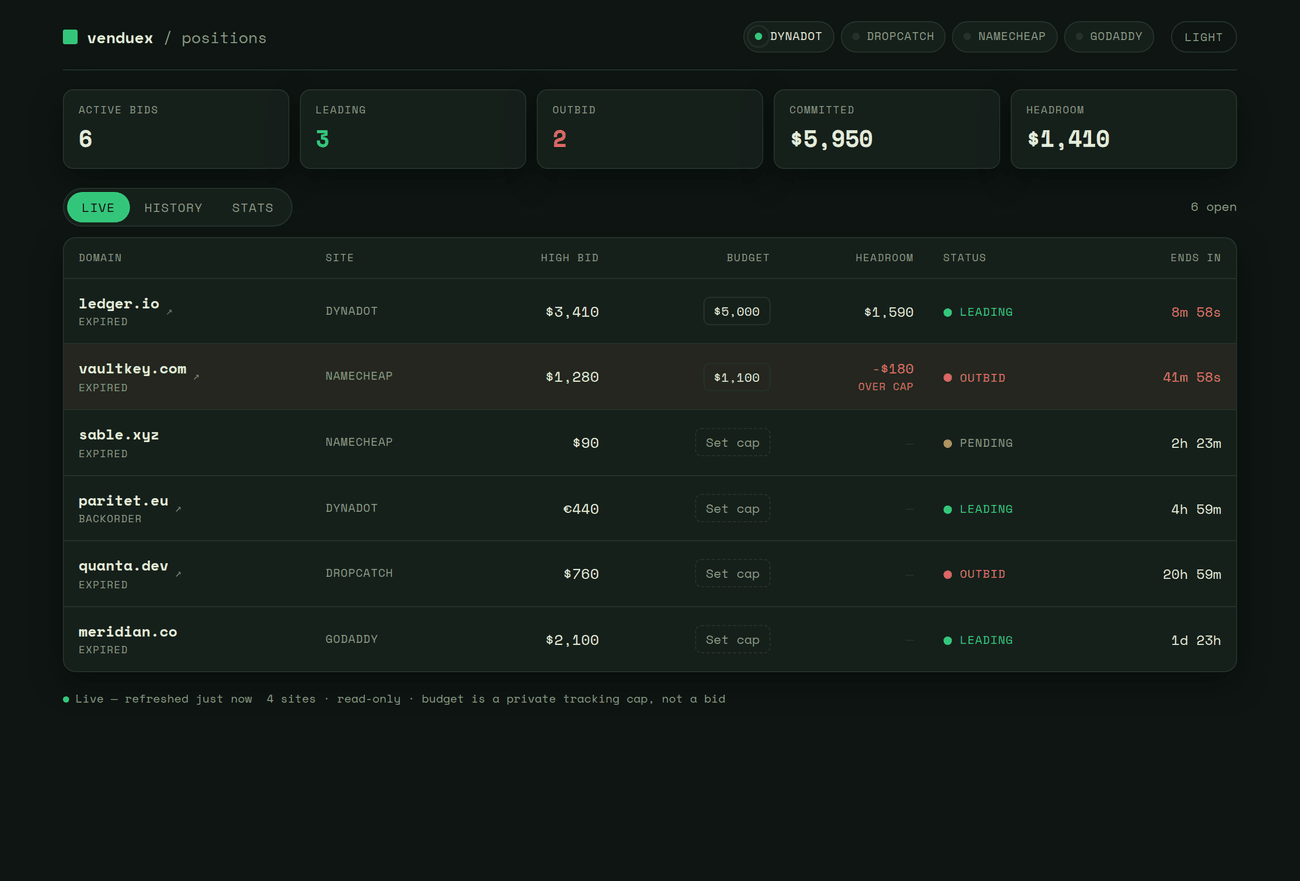The image size is (1300, 881).
Task: Select the LIVE tab
Action: point(98,207)
